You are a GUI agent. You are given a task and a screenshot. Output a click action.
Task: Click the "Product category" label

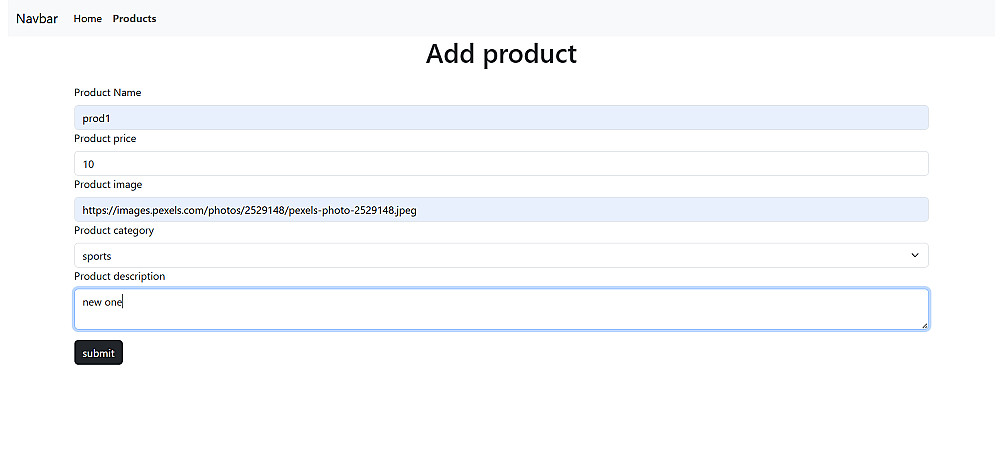click(114, 230)
